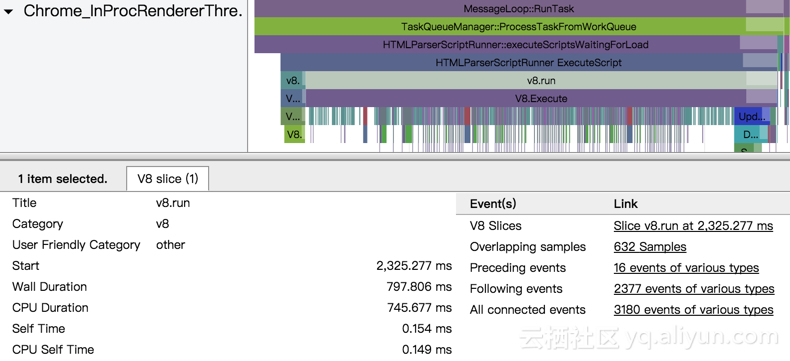This screenshot has width=790, height=361.
Task: Click the User Friendly Category value other
Action: point(170,245)
